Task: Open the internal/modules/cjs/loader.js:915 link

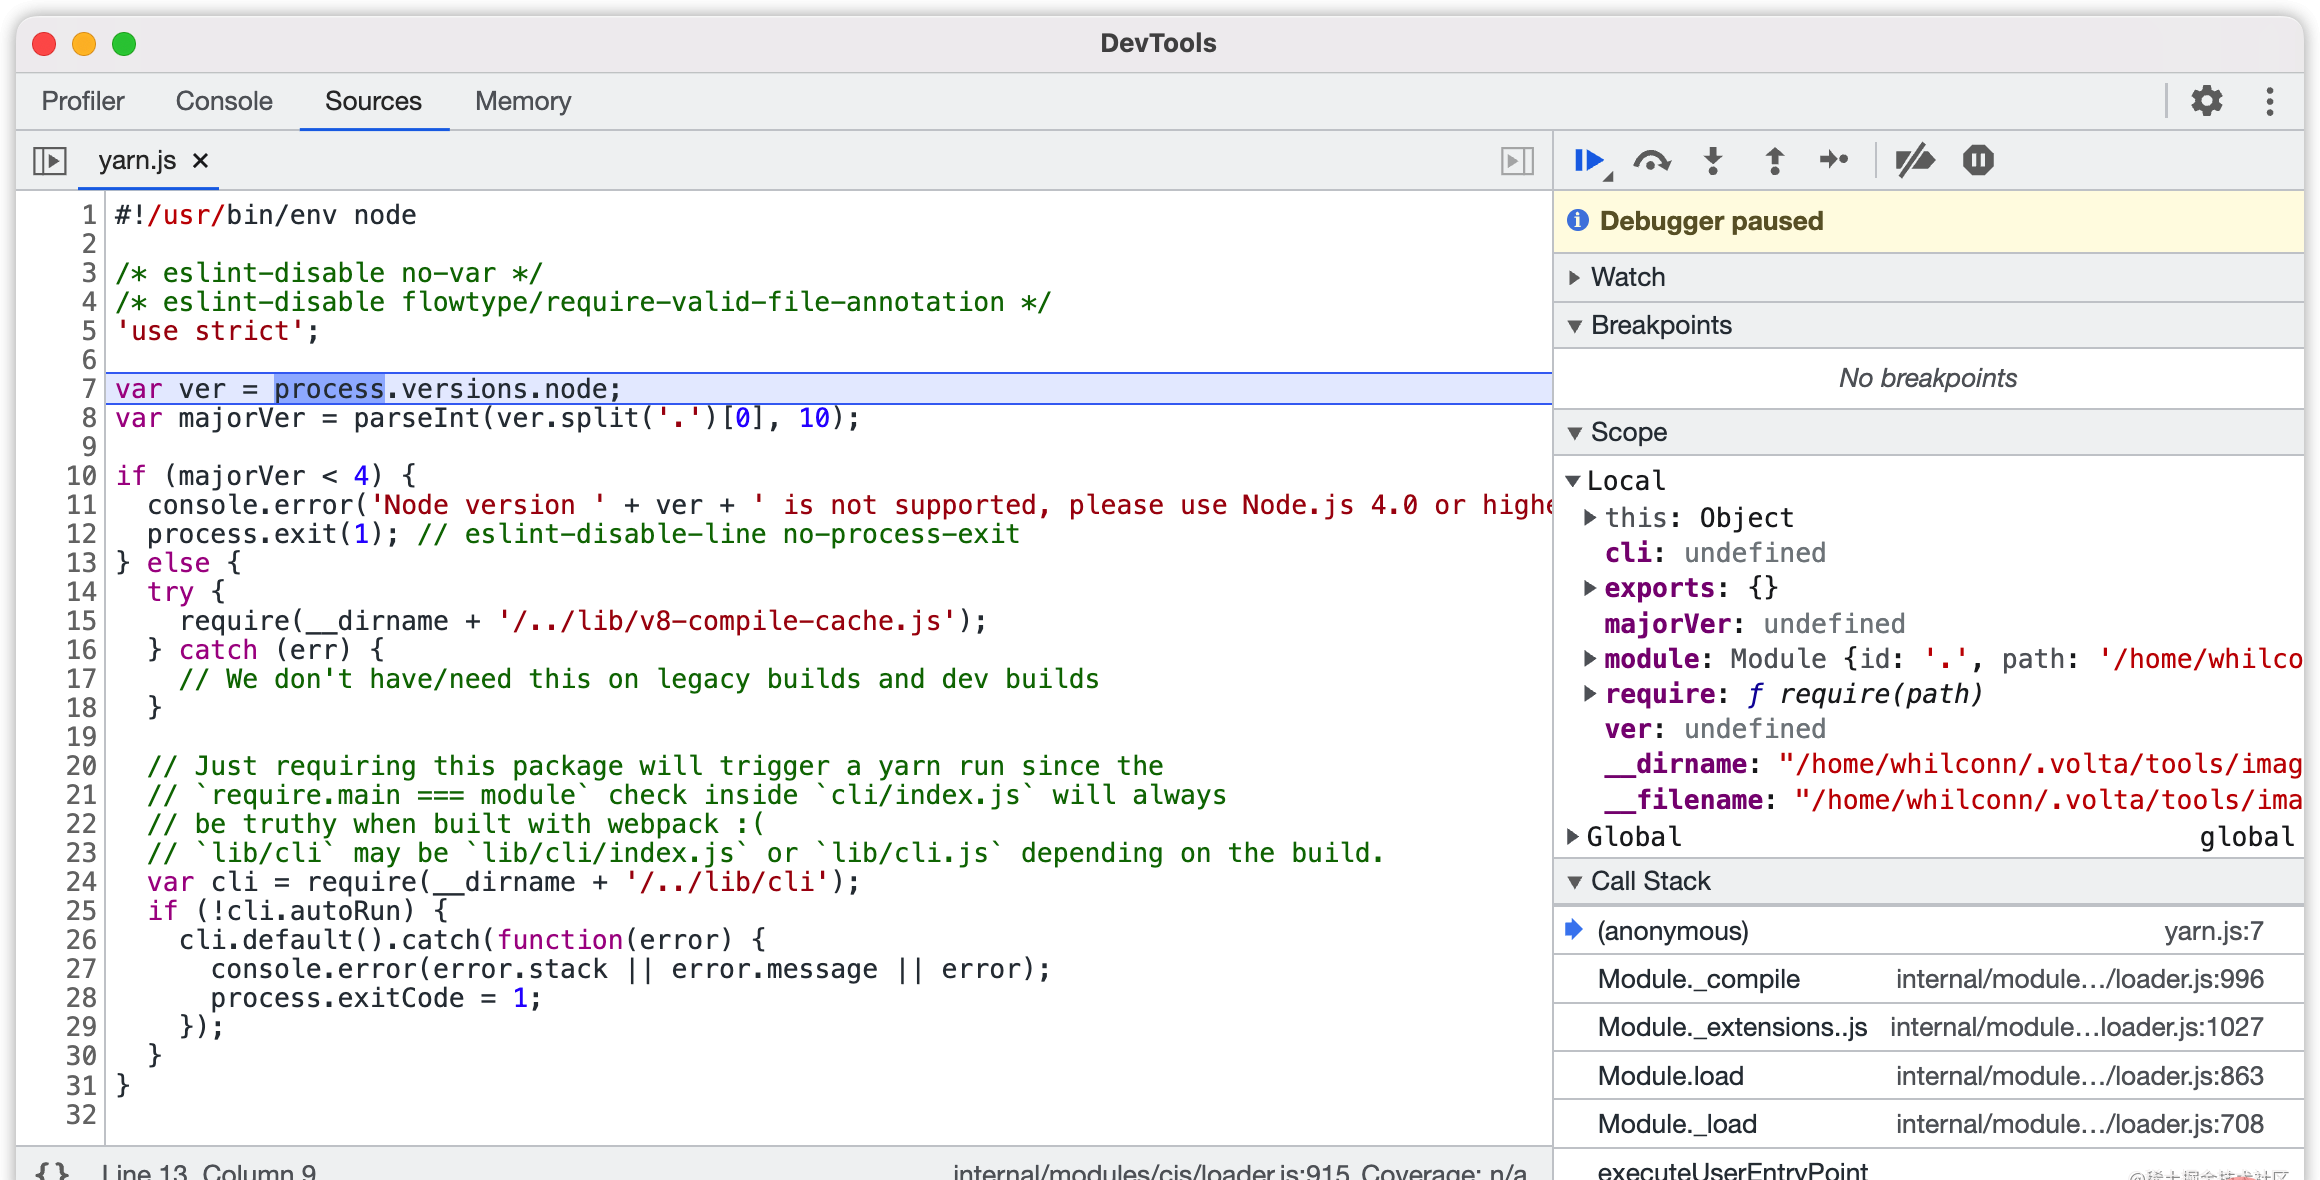Action: point(1151,1171)
